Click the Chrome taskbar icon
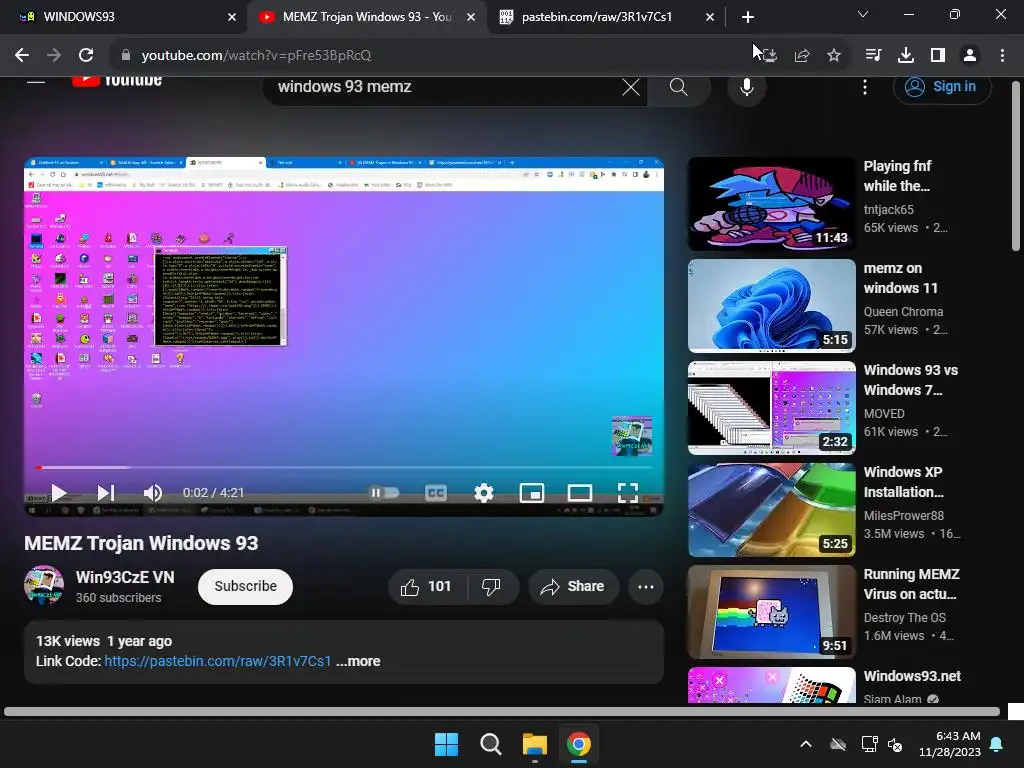 [x=579, y=744]
